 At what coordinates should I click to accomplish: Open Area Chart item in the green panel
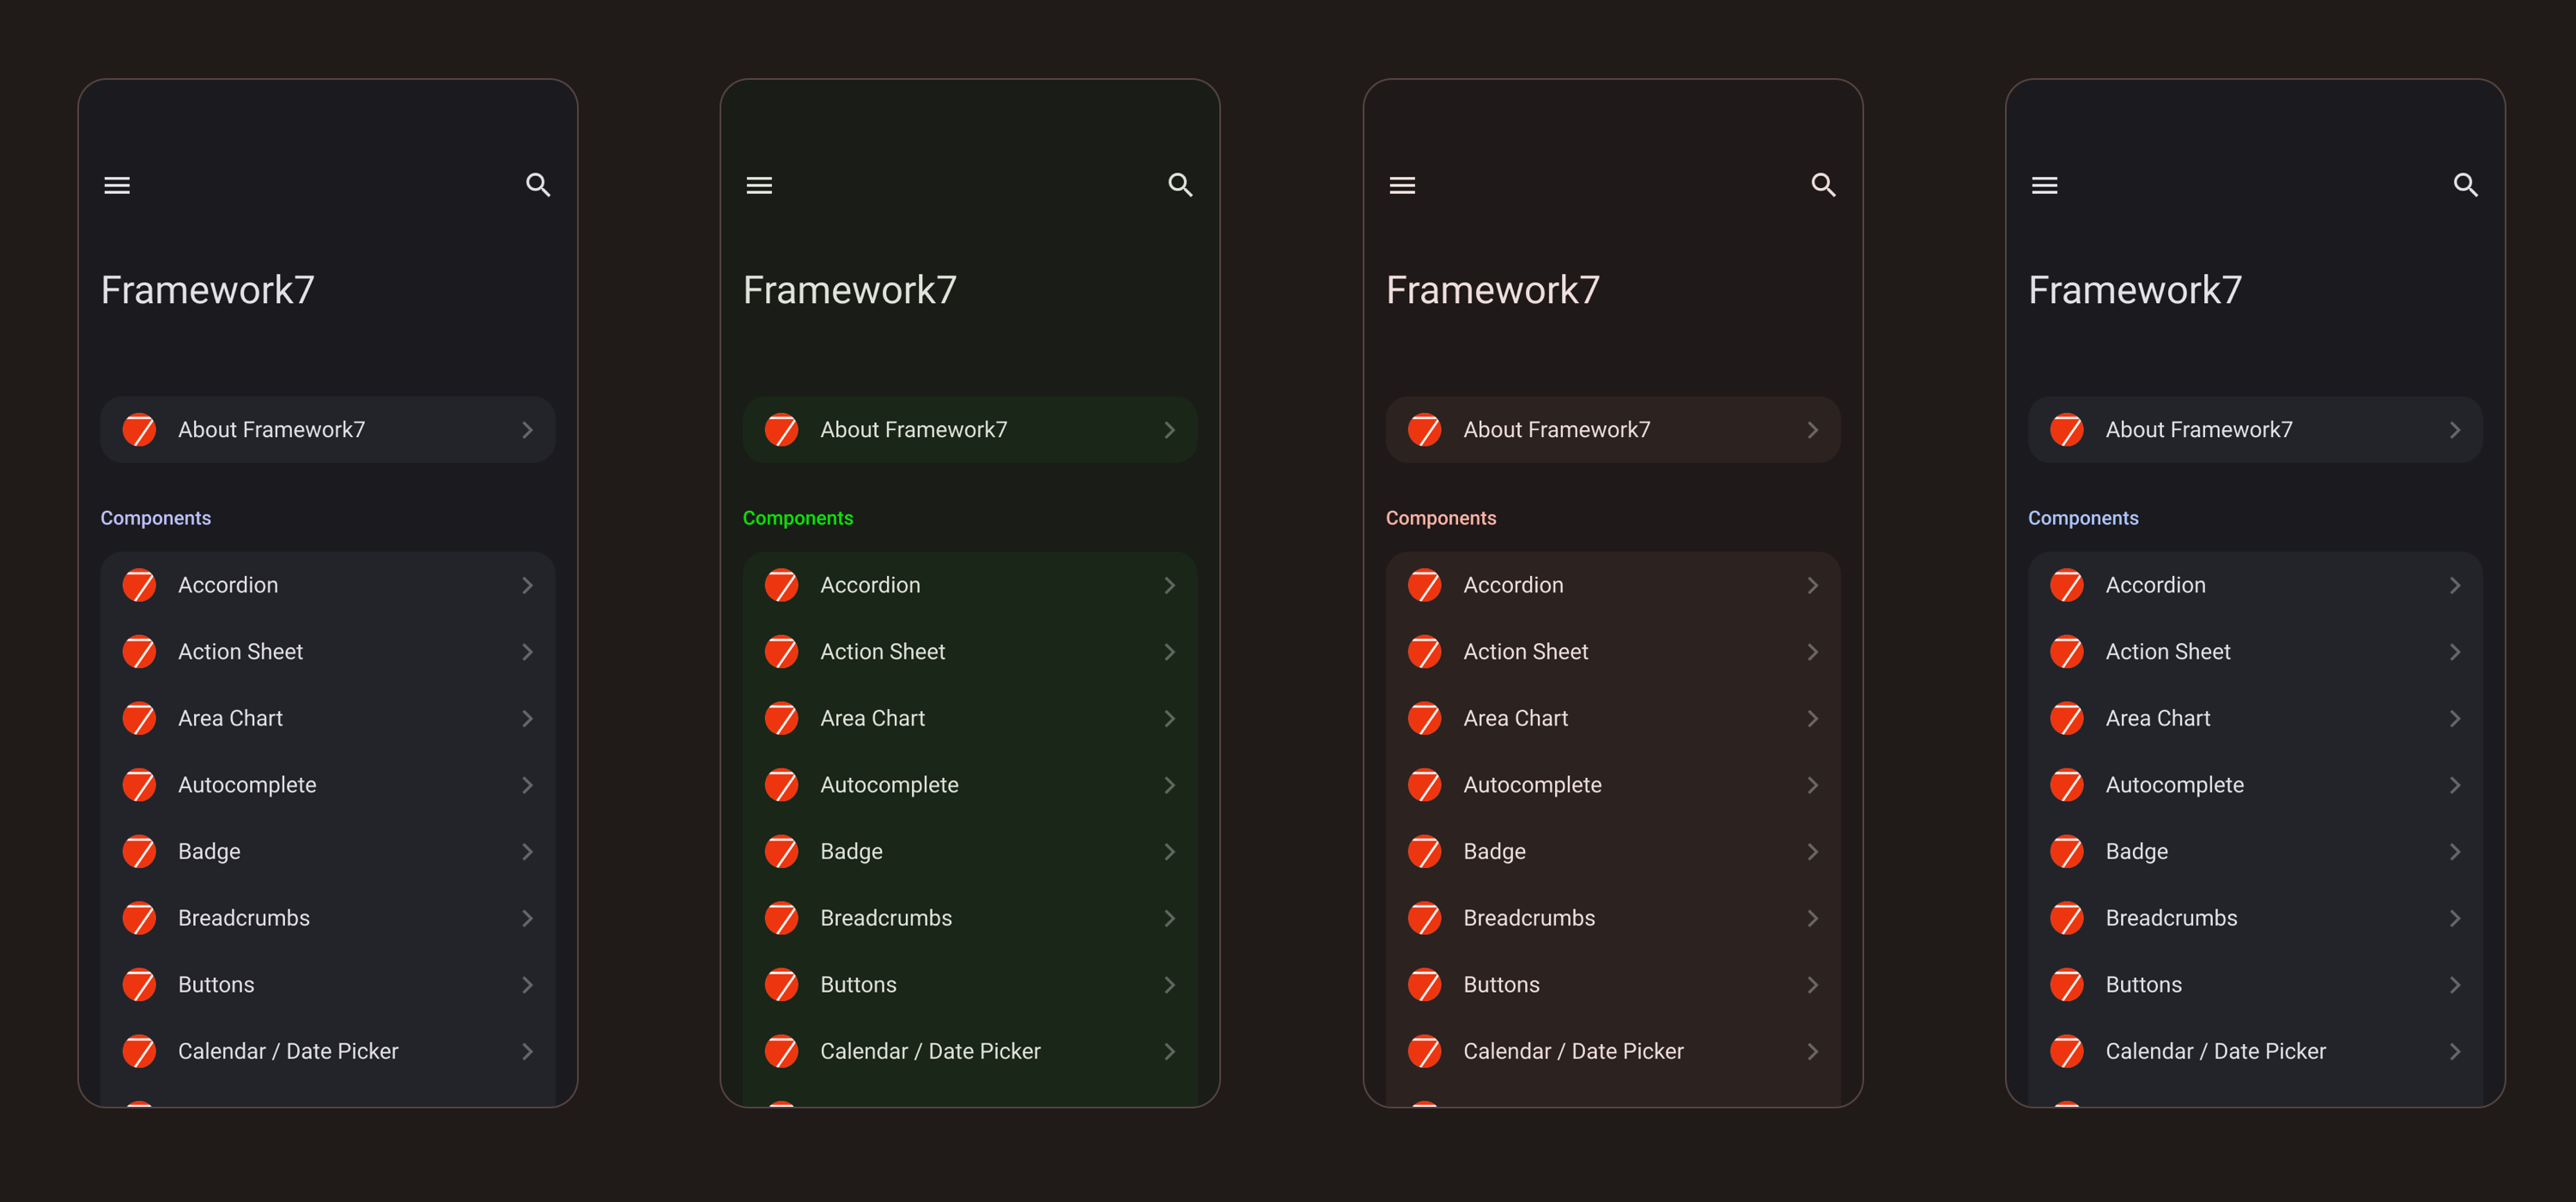(872, 718)
